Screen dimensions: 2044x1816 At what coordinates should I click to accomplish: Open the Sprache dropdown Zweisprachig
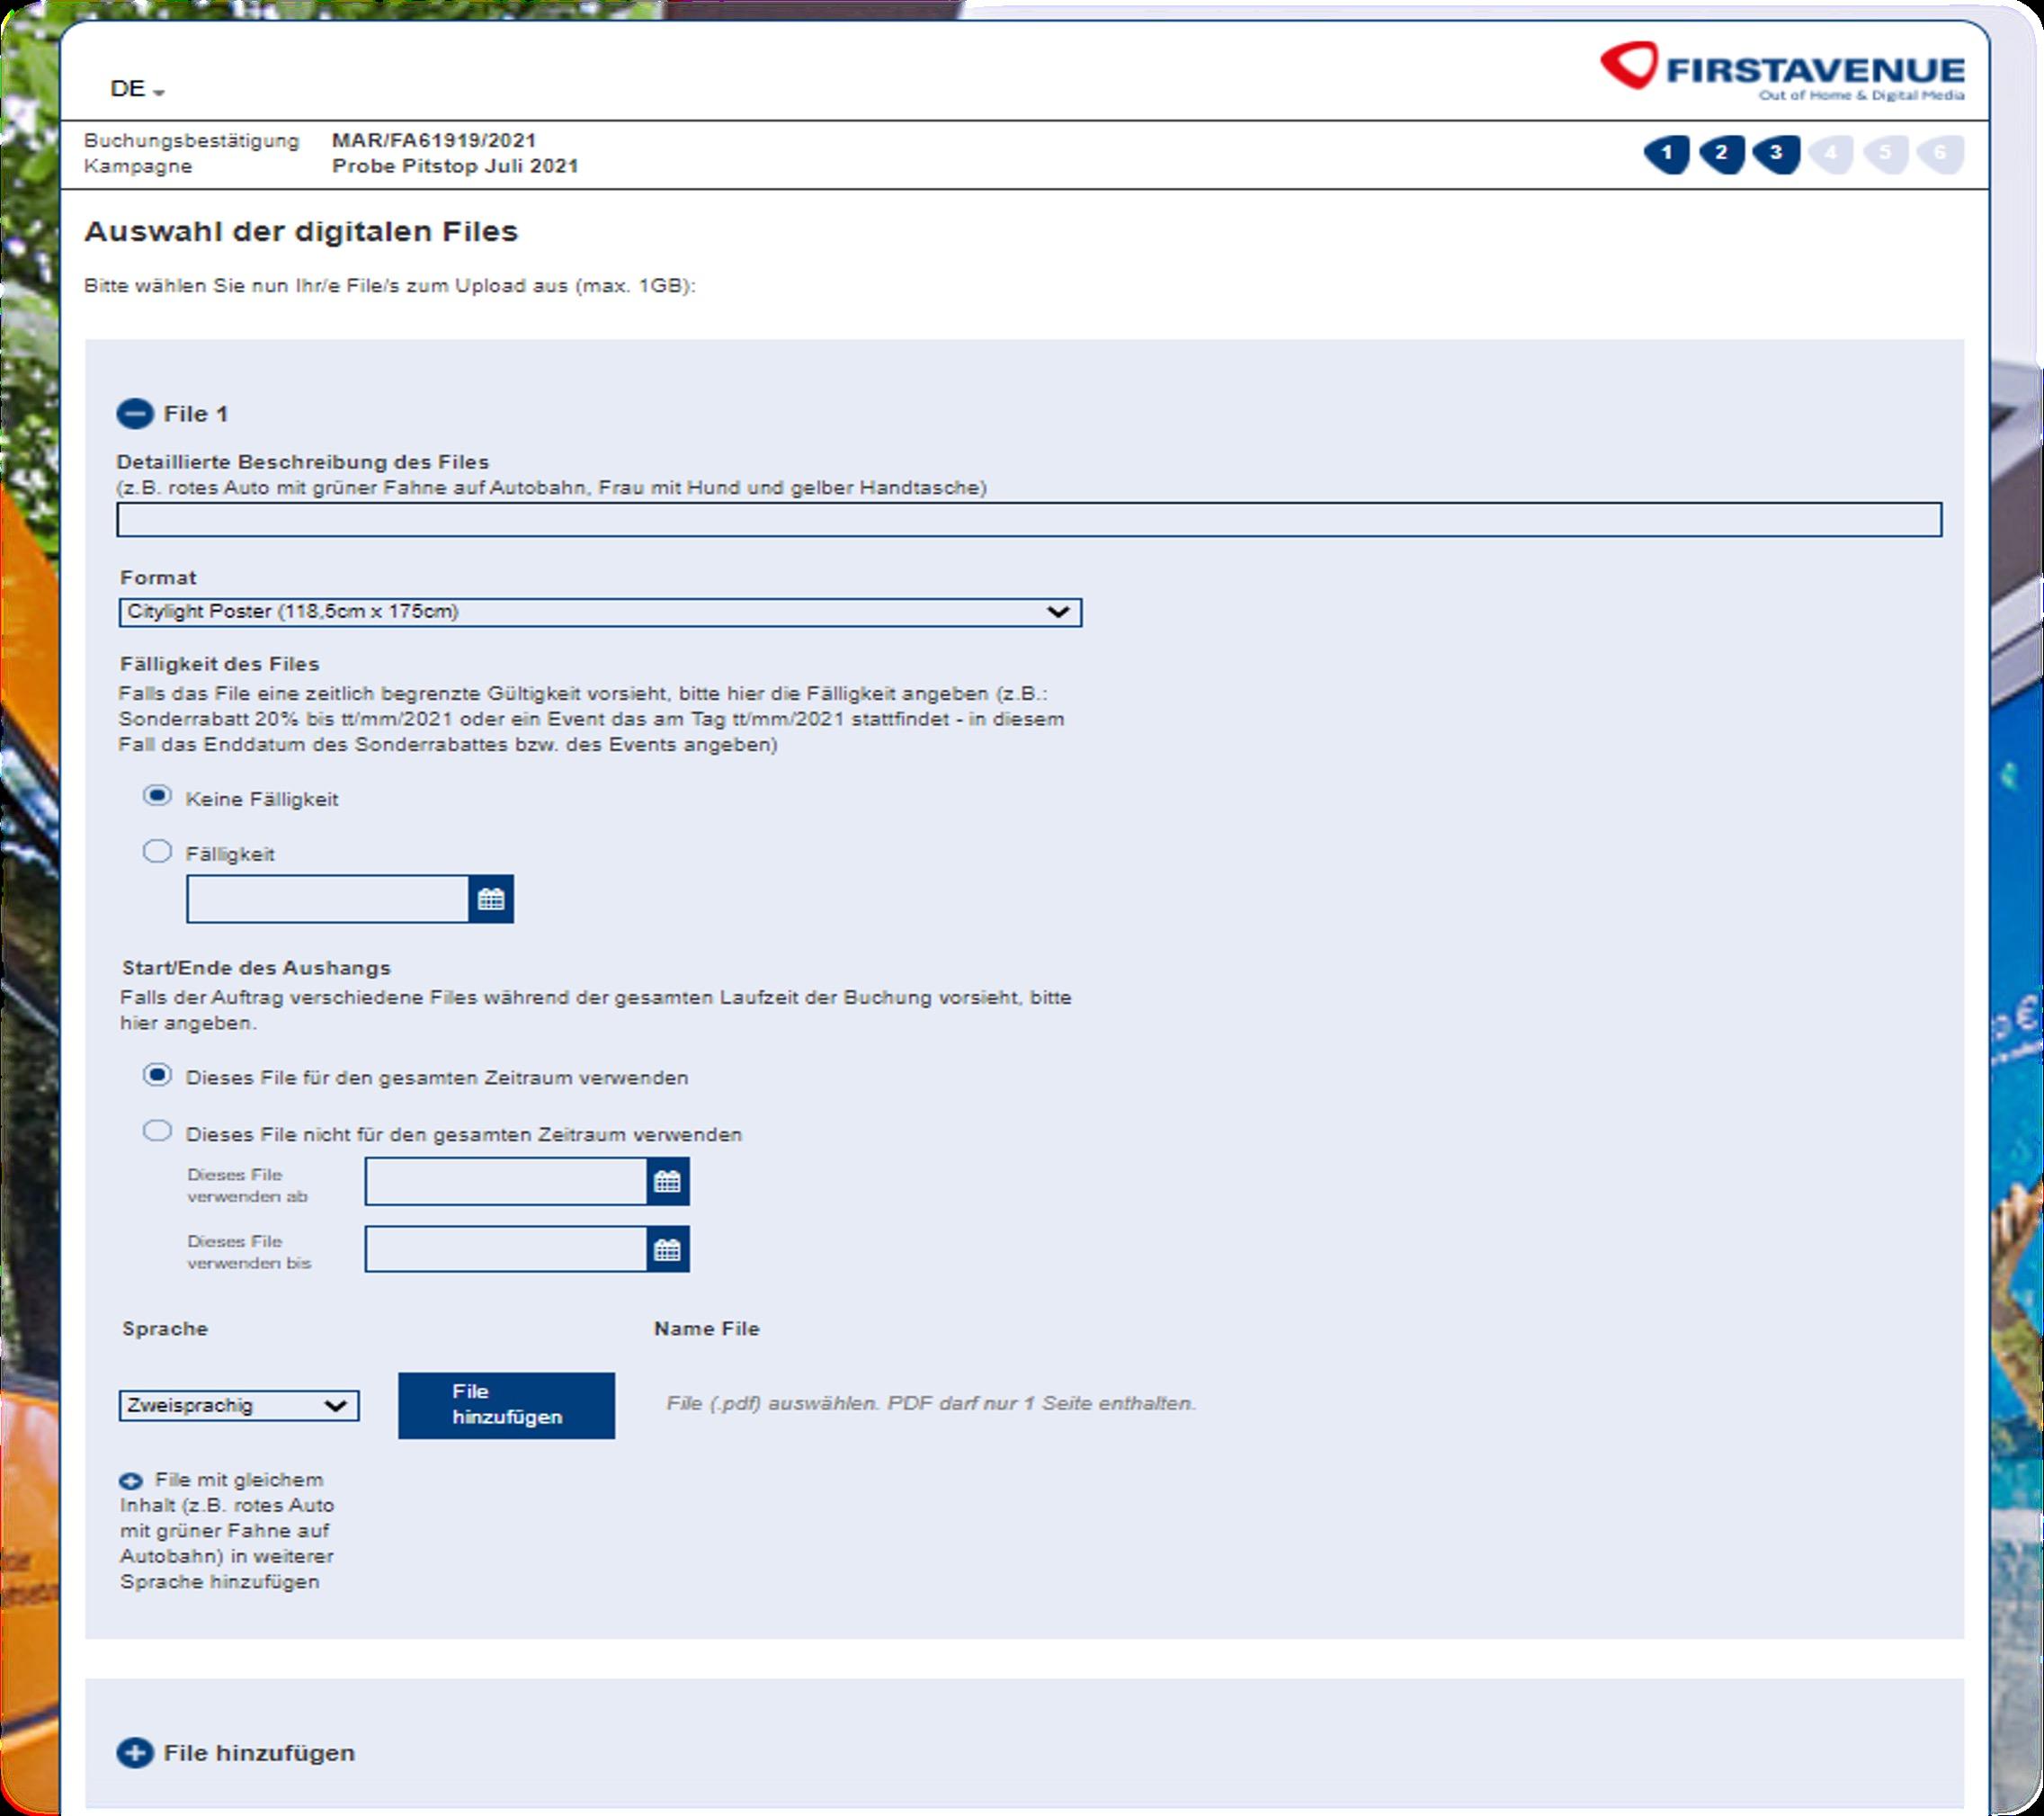point(238,1405)
